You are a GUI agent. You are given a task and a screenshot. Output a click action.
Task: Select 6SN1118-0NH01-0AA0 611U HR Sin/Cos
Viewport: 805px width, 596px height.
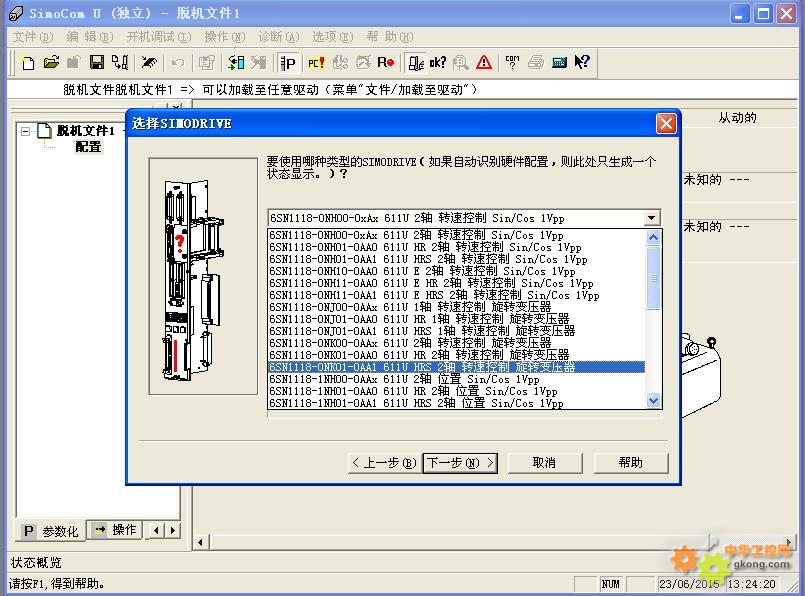(x=456, y=247)
